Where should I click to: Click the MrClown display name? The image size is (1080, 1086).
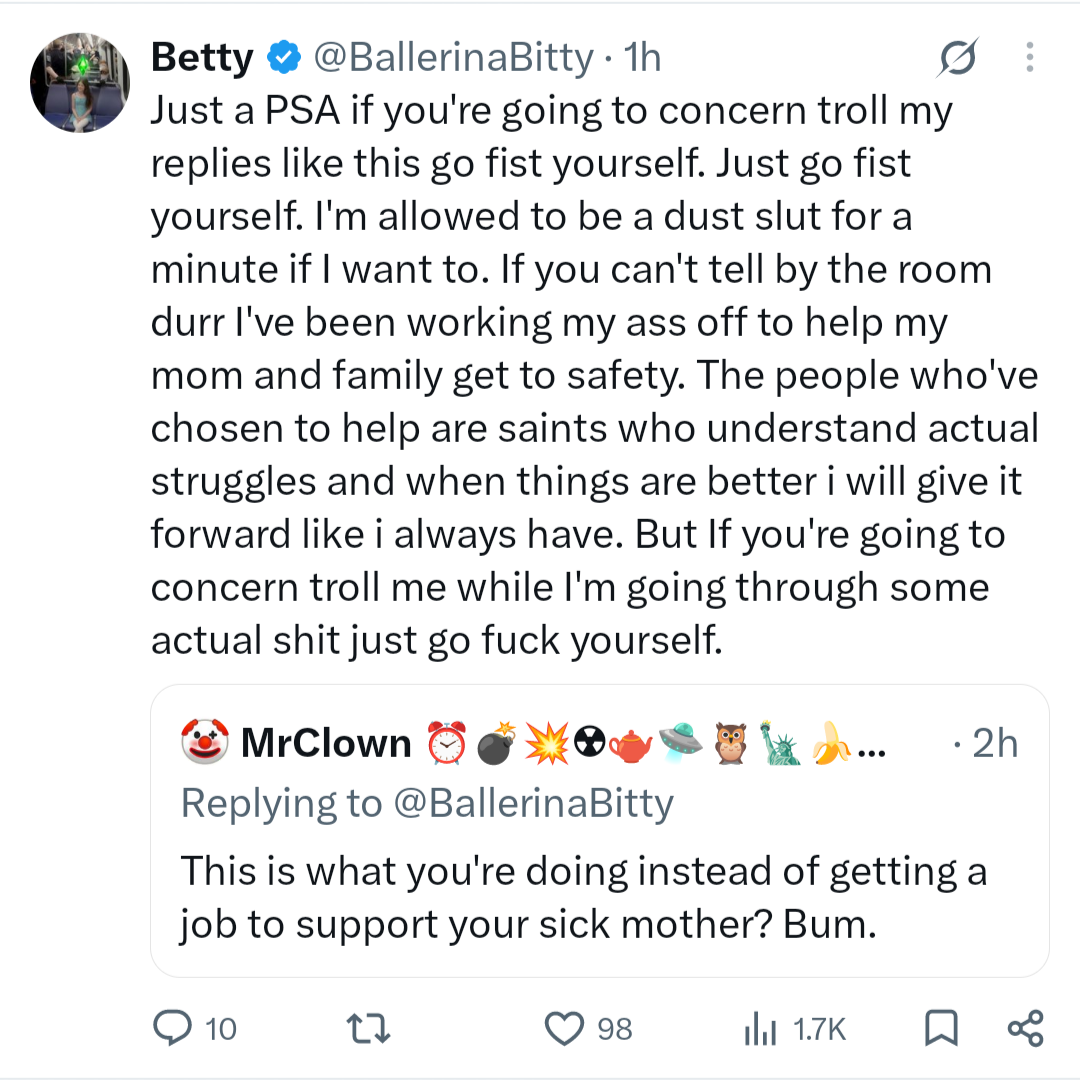[x=326, y=743]
